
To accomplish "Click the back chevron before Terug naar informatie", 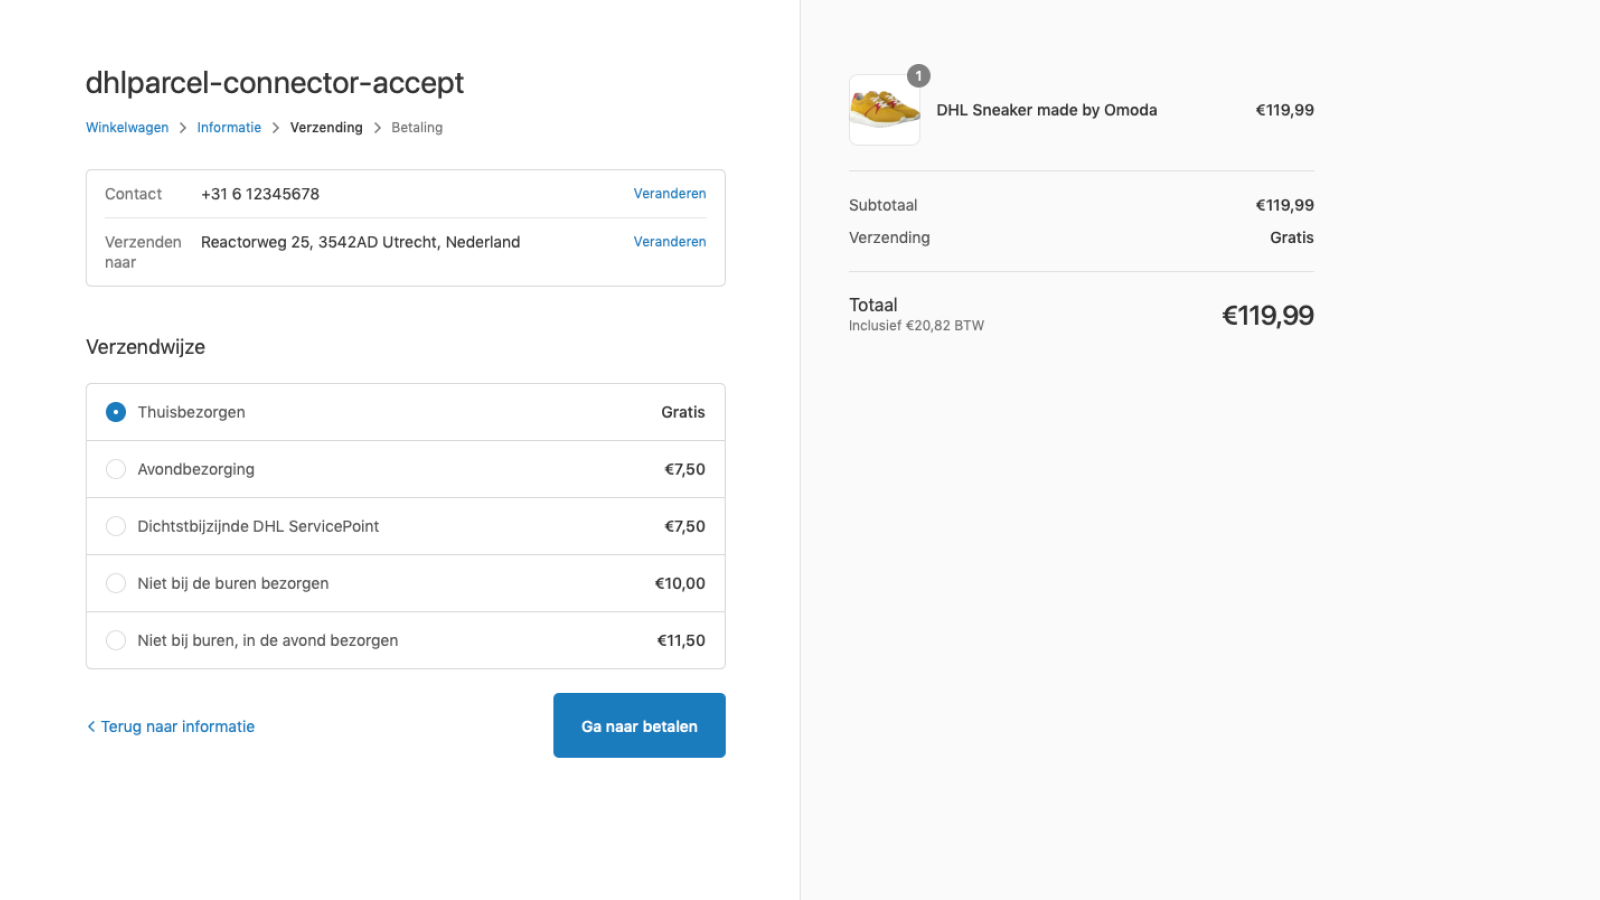I will [x=91, y=726].
